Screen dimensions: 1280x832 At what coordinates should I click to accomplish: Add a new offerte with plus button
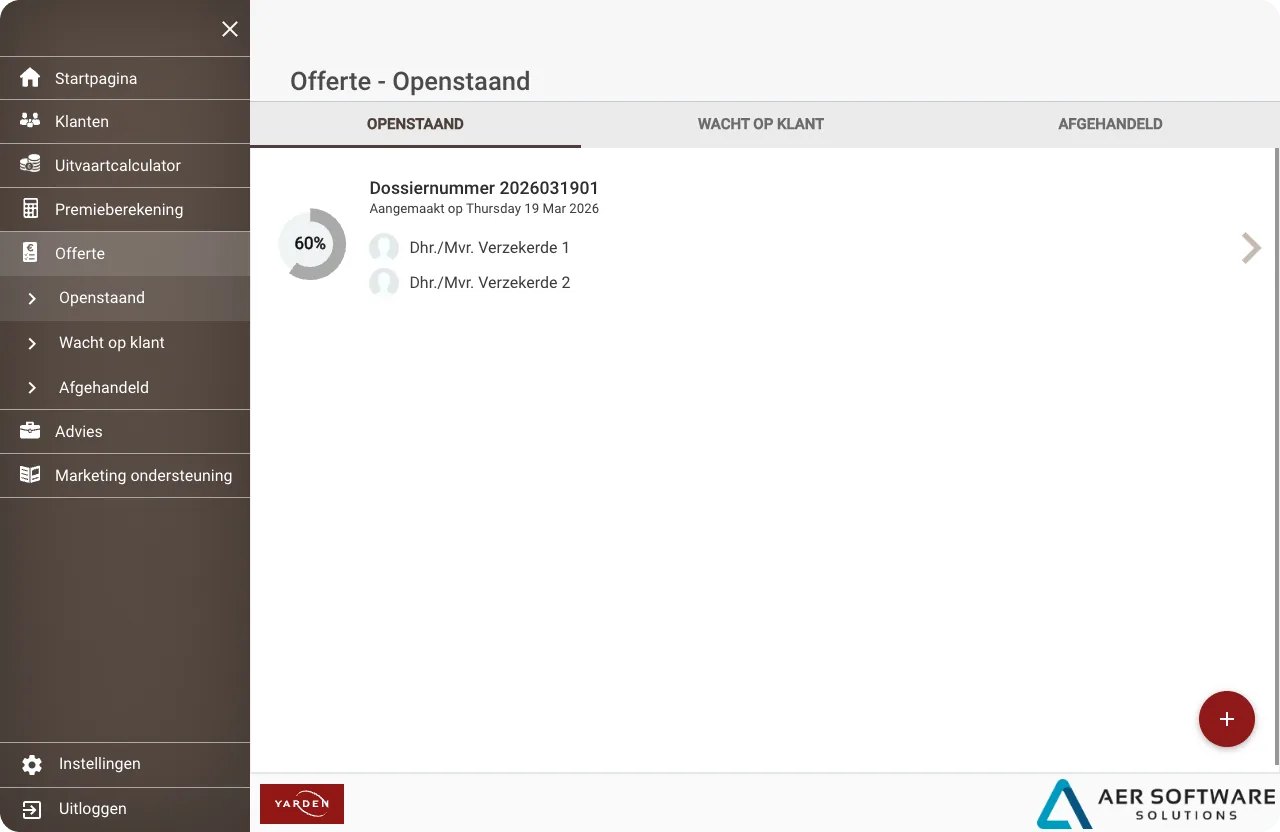click(x=1227, y=719)
